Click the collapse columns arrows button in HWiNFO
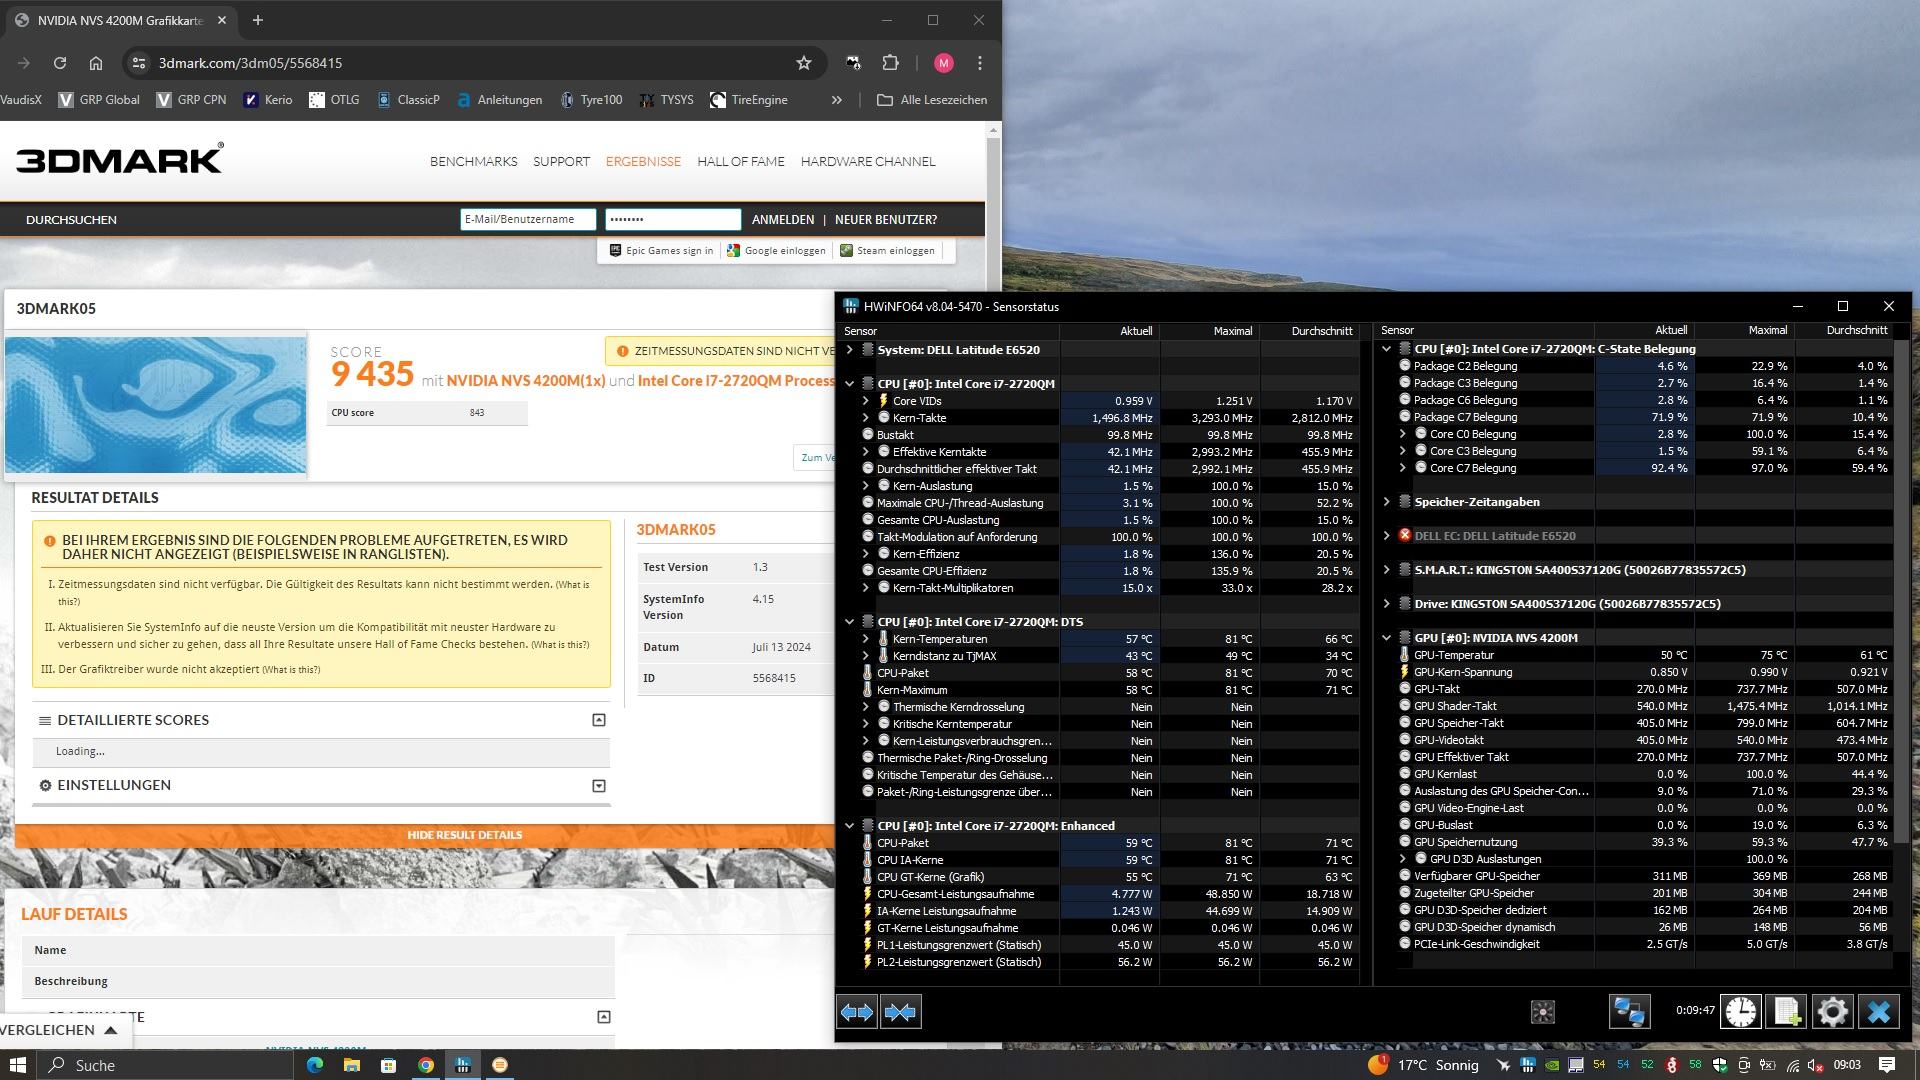The width and height of the screenshot is (1920, 1080). (x=900, y=1012)
